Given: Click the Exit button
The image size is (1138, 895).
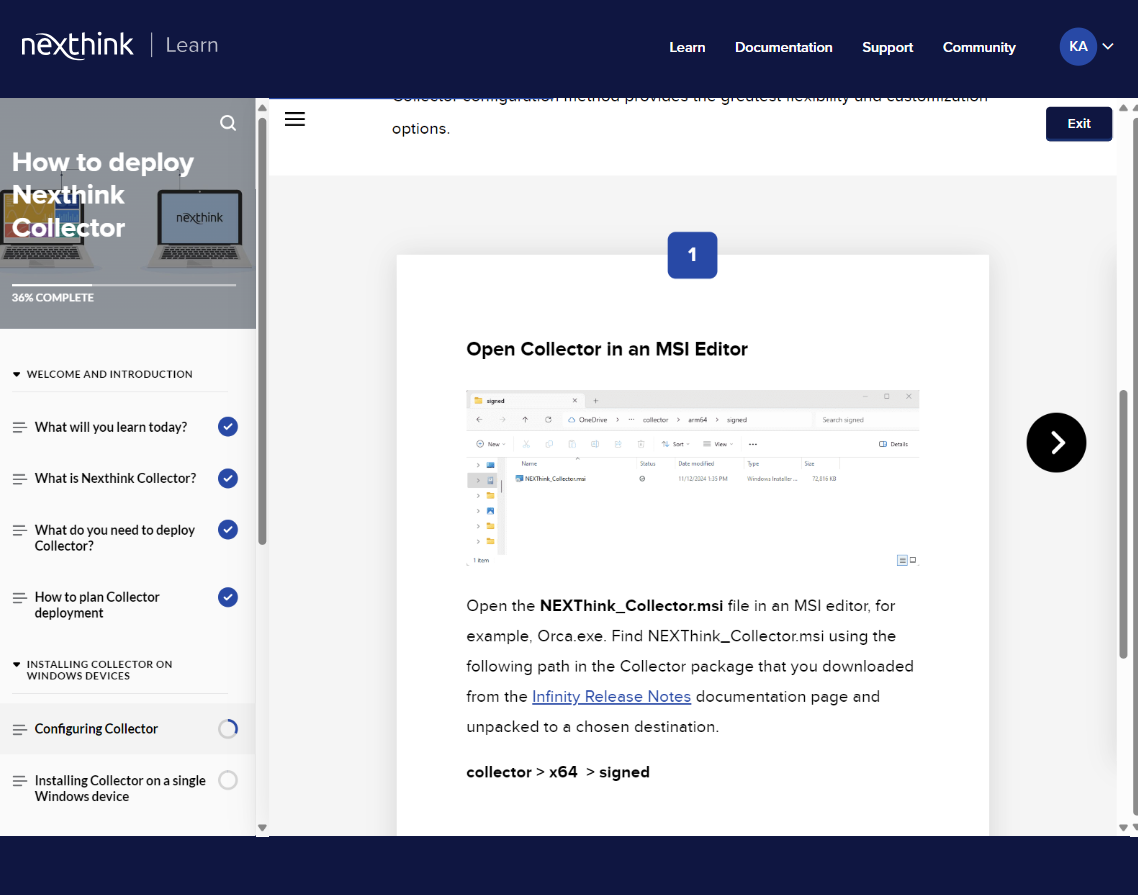Looking at the screenshot, I should tap(1078, 124).
